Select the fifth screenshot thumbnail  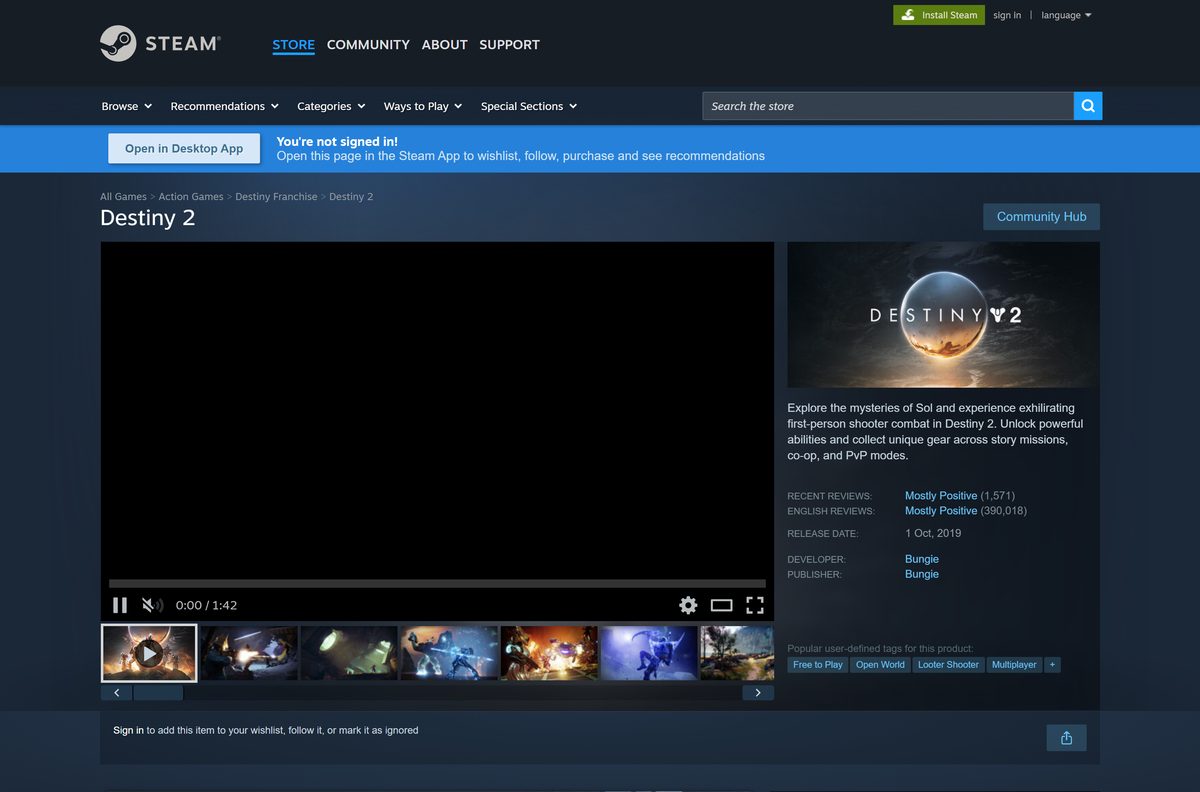point(549,653)
